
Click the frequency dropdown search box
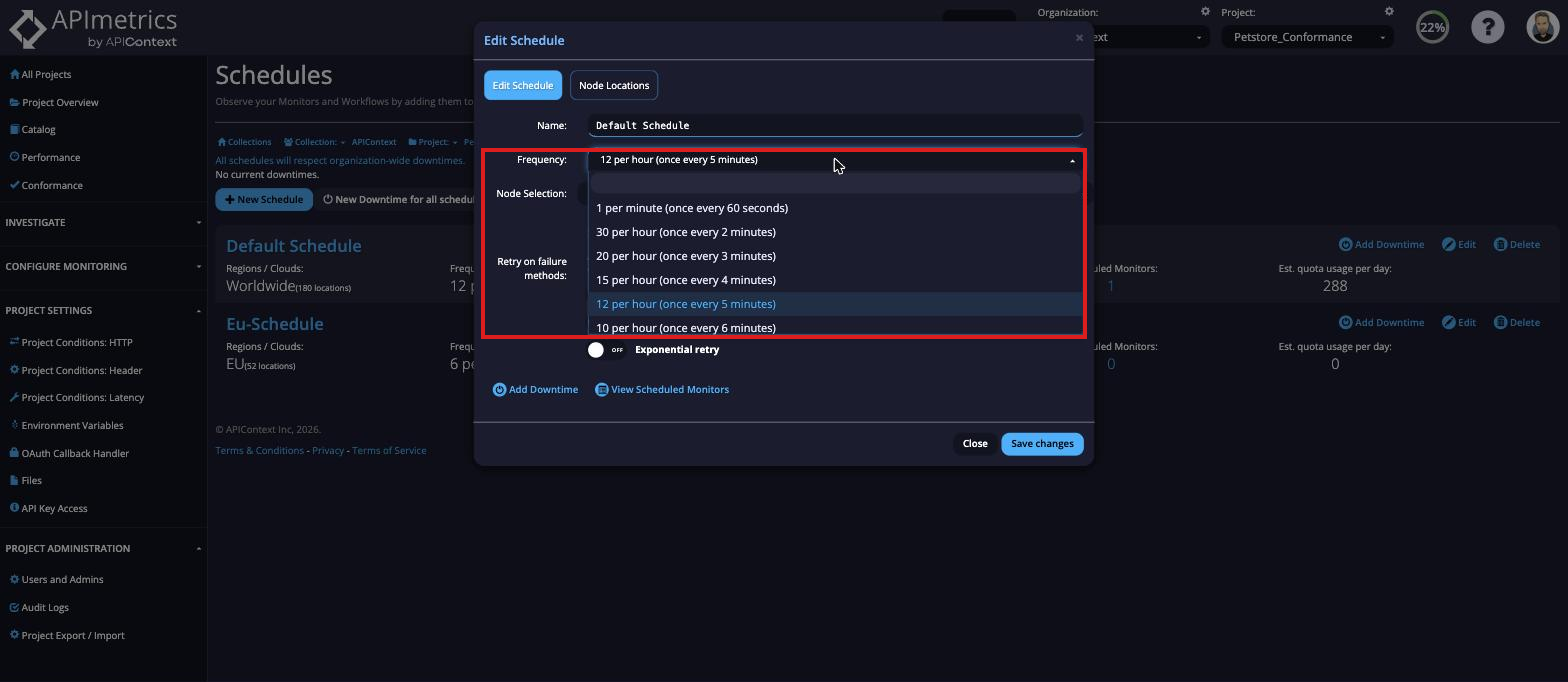835,183
